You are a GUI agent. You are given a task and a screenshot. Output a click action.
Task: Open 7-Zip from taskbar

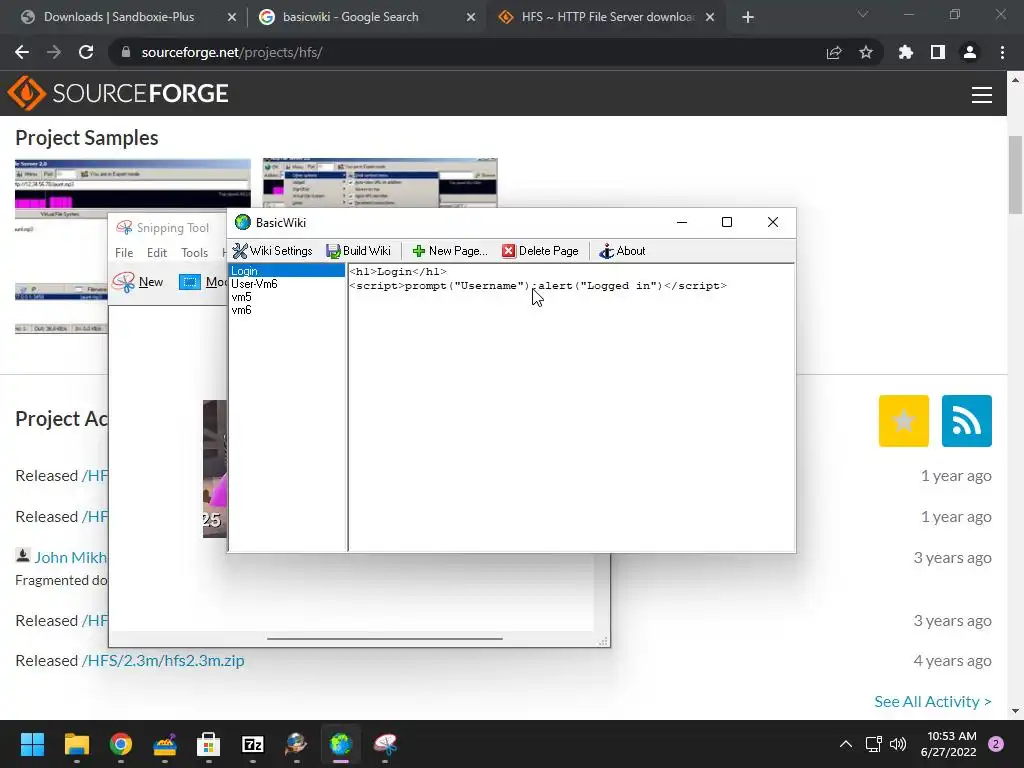coord(253,744)
